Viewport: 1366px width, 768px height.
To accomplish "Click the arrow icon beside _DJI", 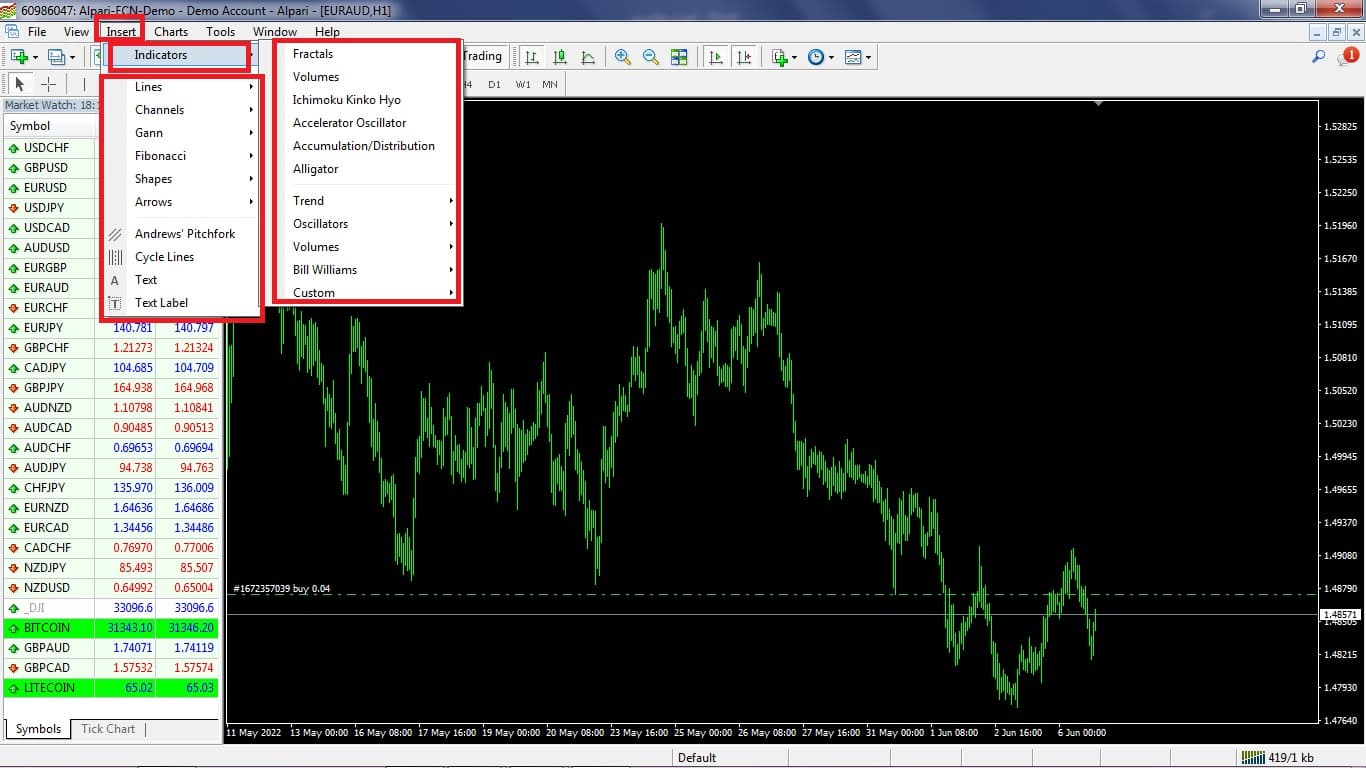I will click(14, 608).
